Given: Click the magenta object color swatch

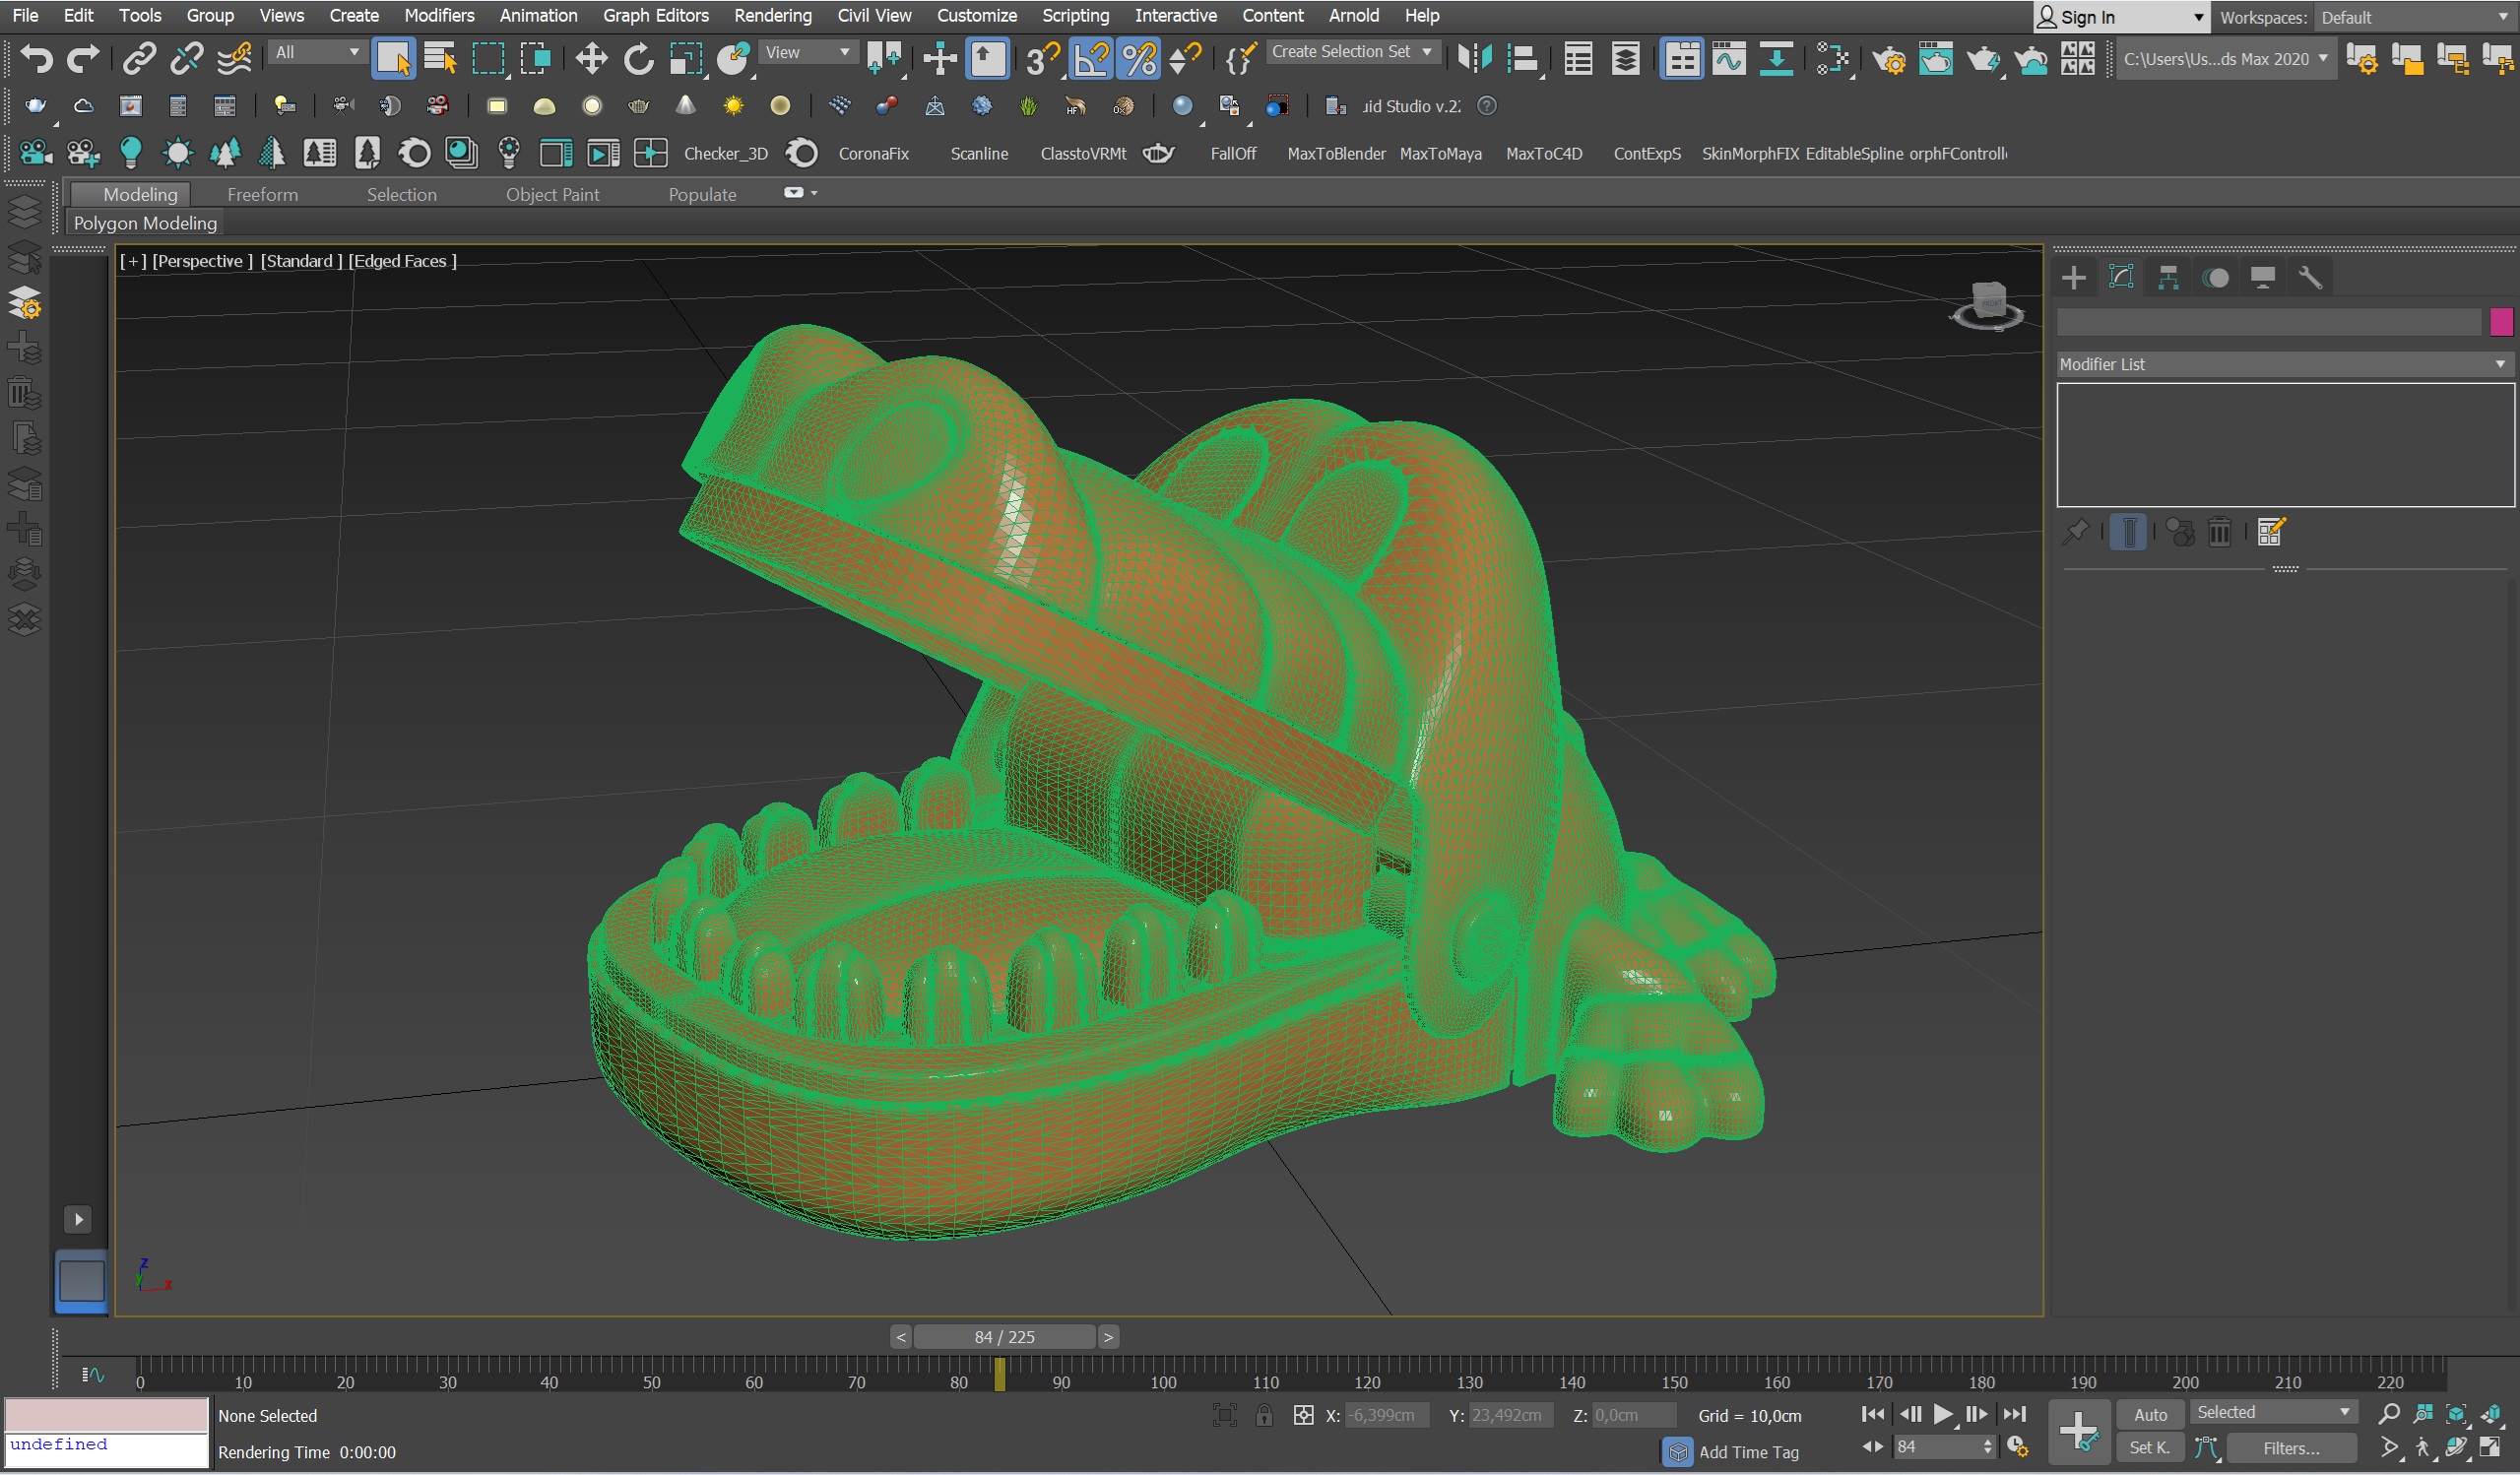Looking at the screenshot, I should pyautogui.click(x=2501, y=322).
